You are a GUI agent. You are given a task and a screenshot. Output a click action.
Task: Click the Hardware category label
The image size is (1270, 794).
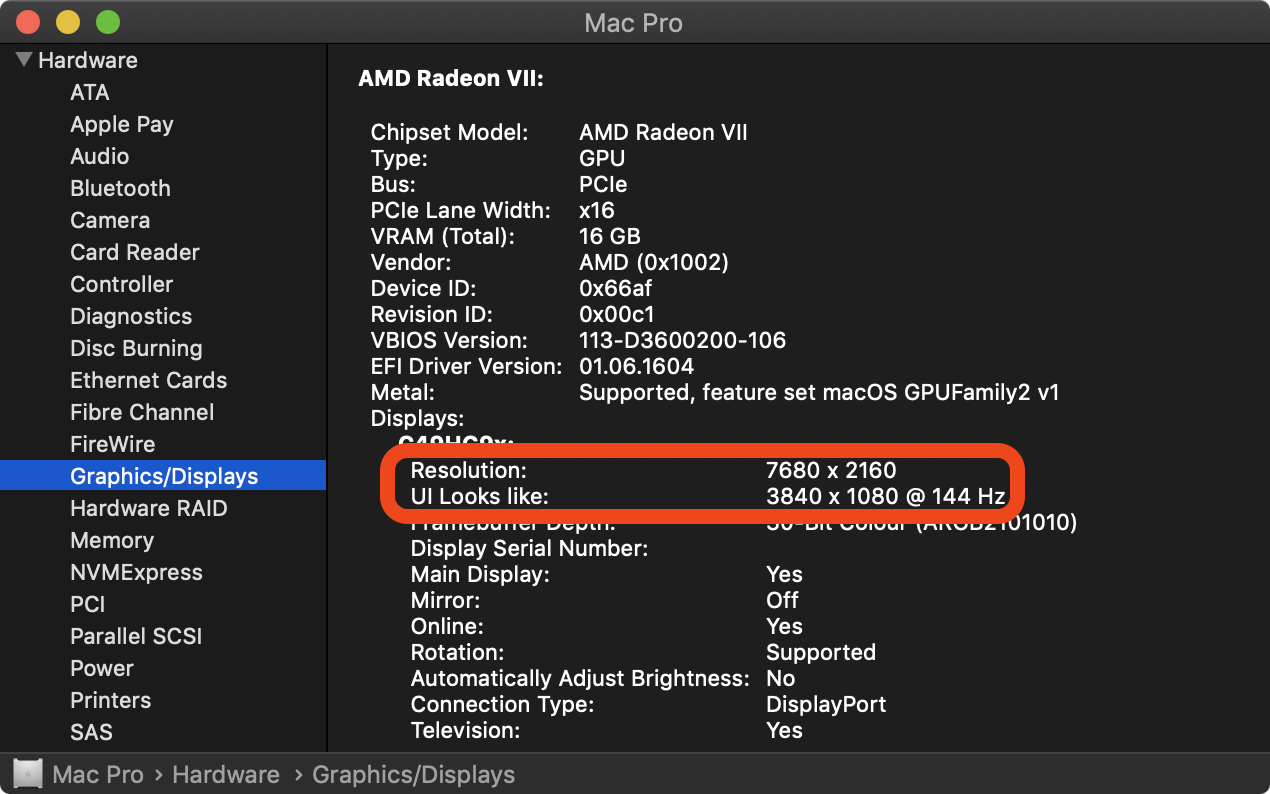point(88,60)
